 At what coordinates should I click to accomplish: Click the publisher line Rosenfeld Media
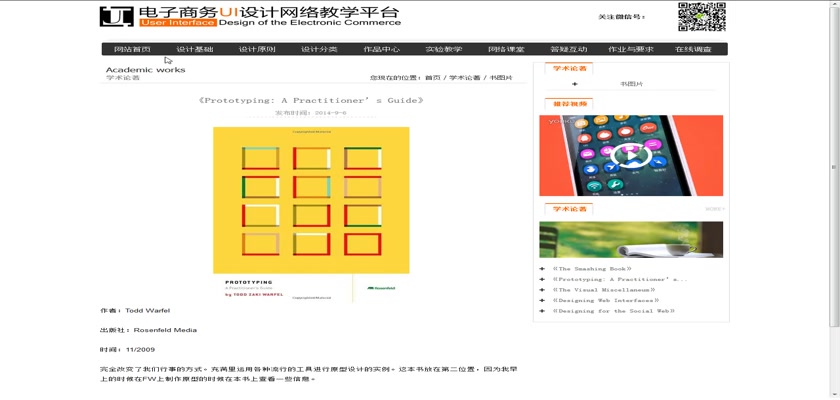(x=148, y=330)
